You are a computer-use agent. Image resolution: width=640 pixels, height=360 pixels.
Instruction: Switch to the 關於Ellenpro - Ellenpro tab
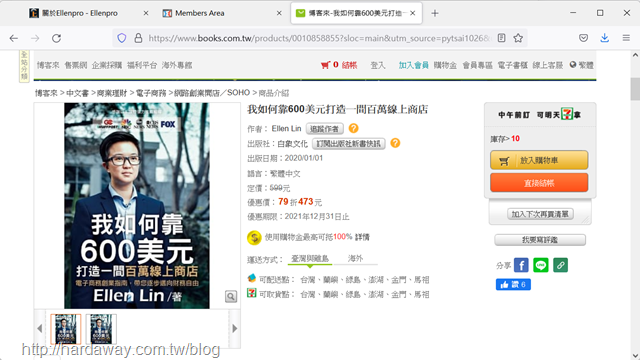click(79, 13)
